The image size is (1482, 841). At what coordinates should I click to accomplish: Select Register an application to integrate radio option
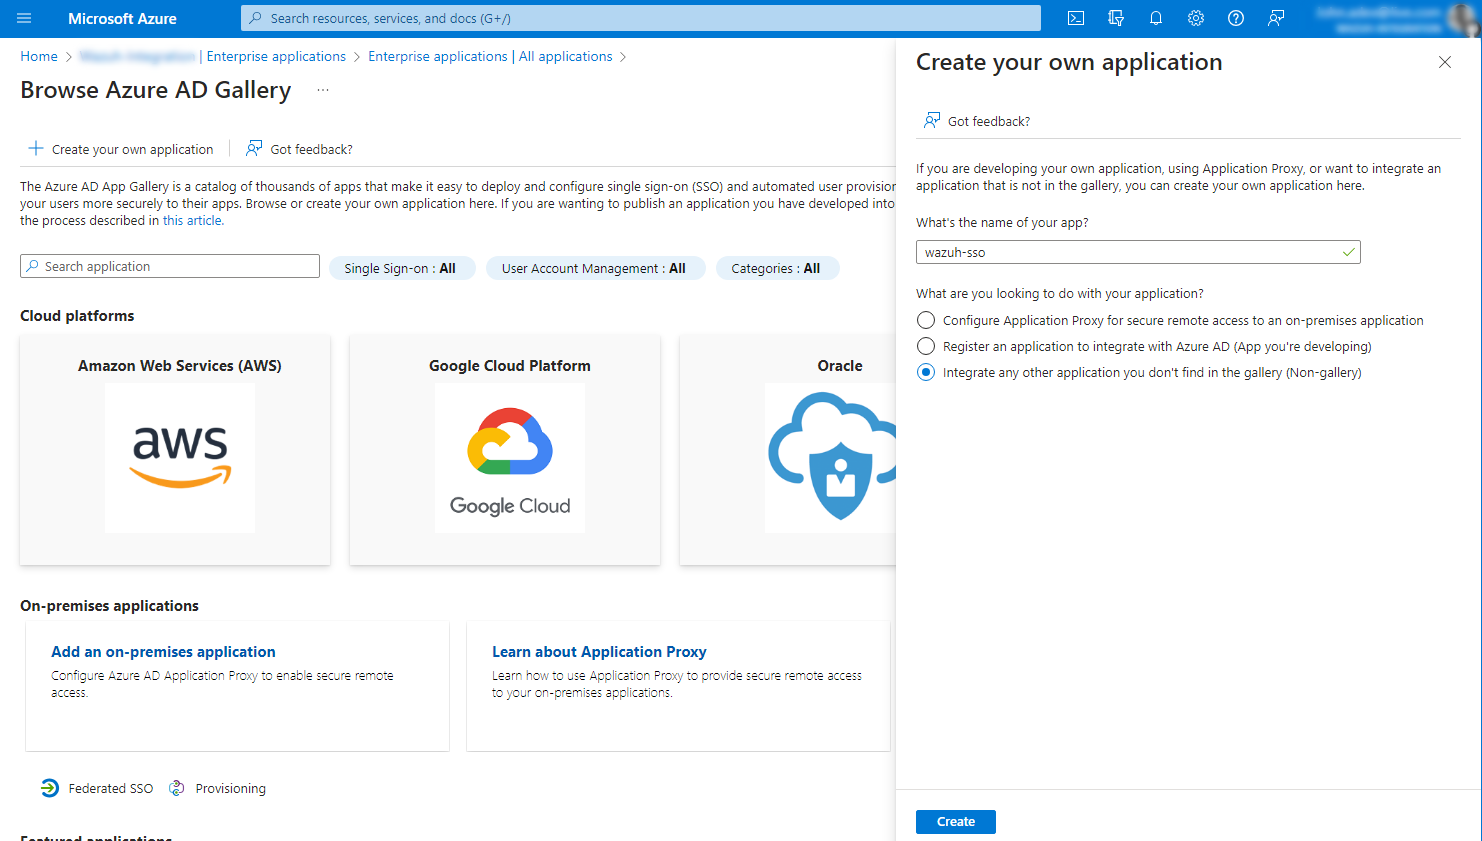pos(926,346)
